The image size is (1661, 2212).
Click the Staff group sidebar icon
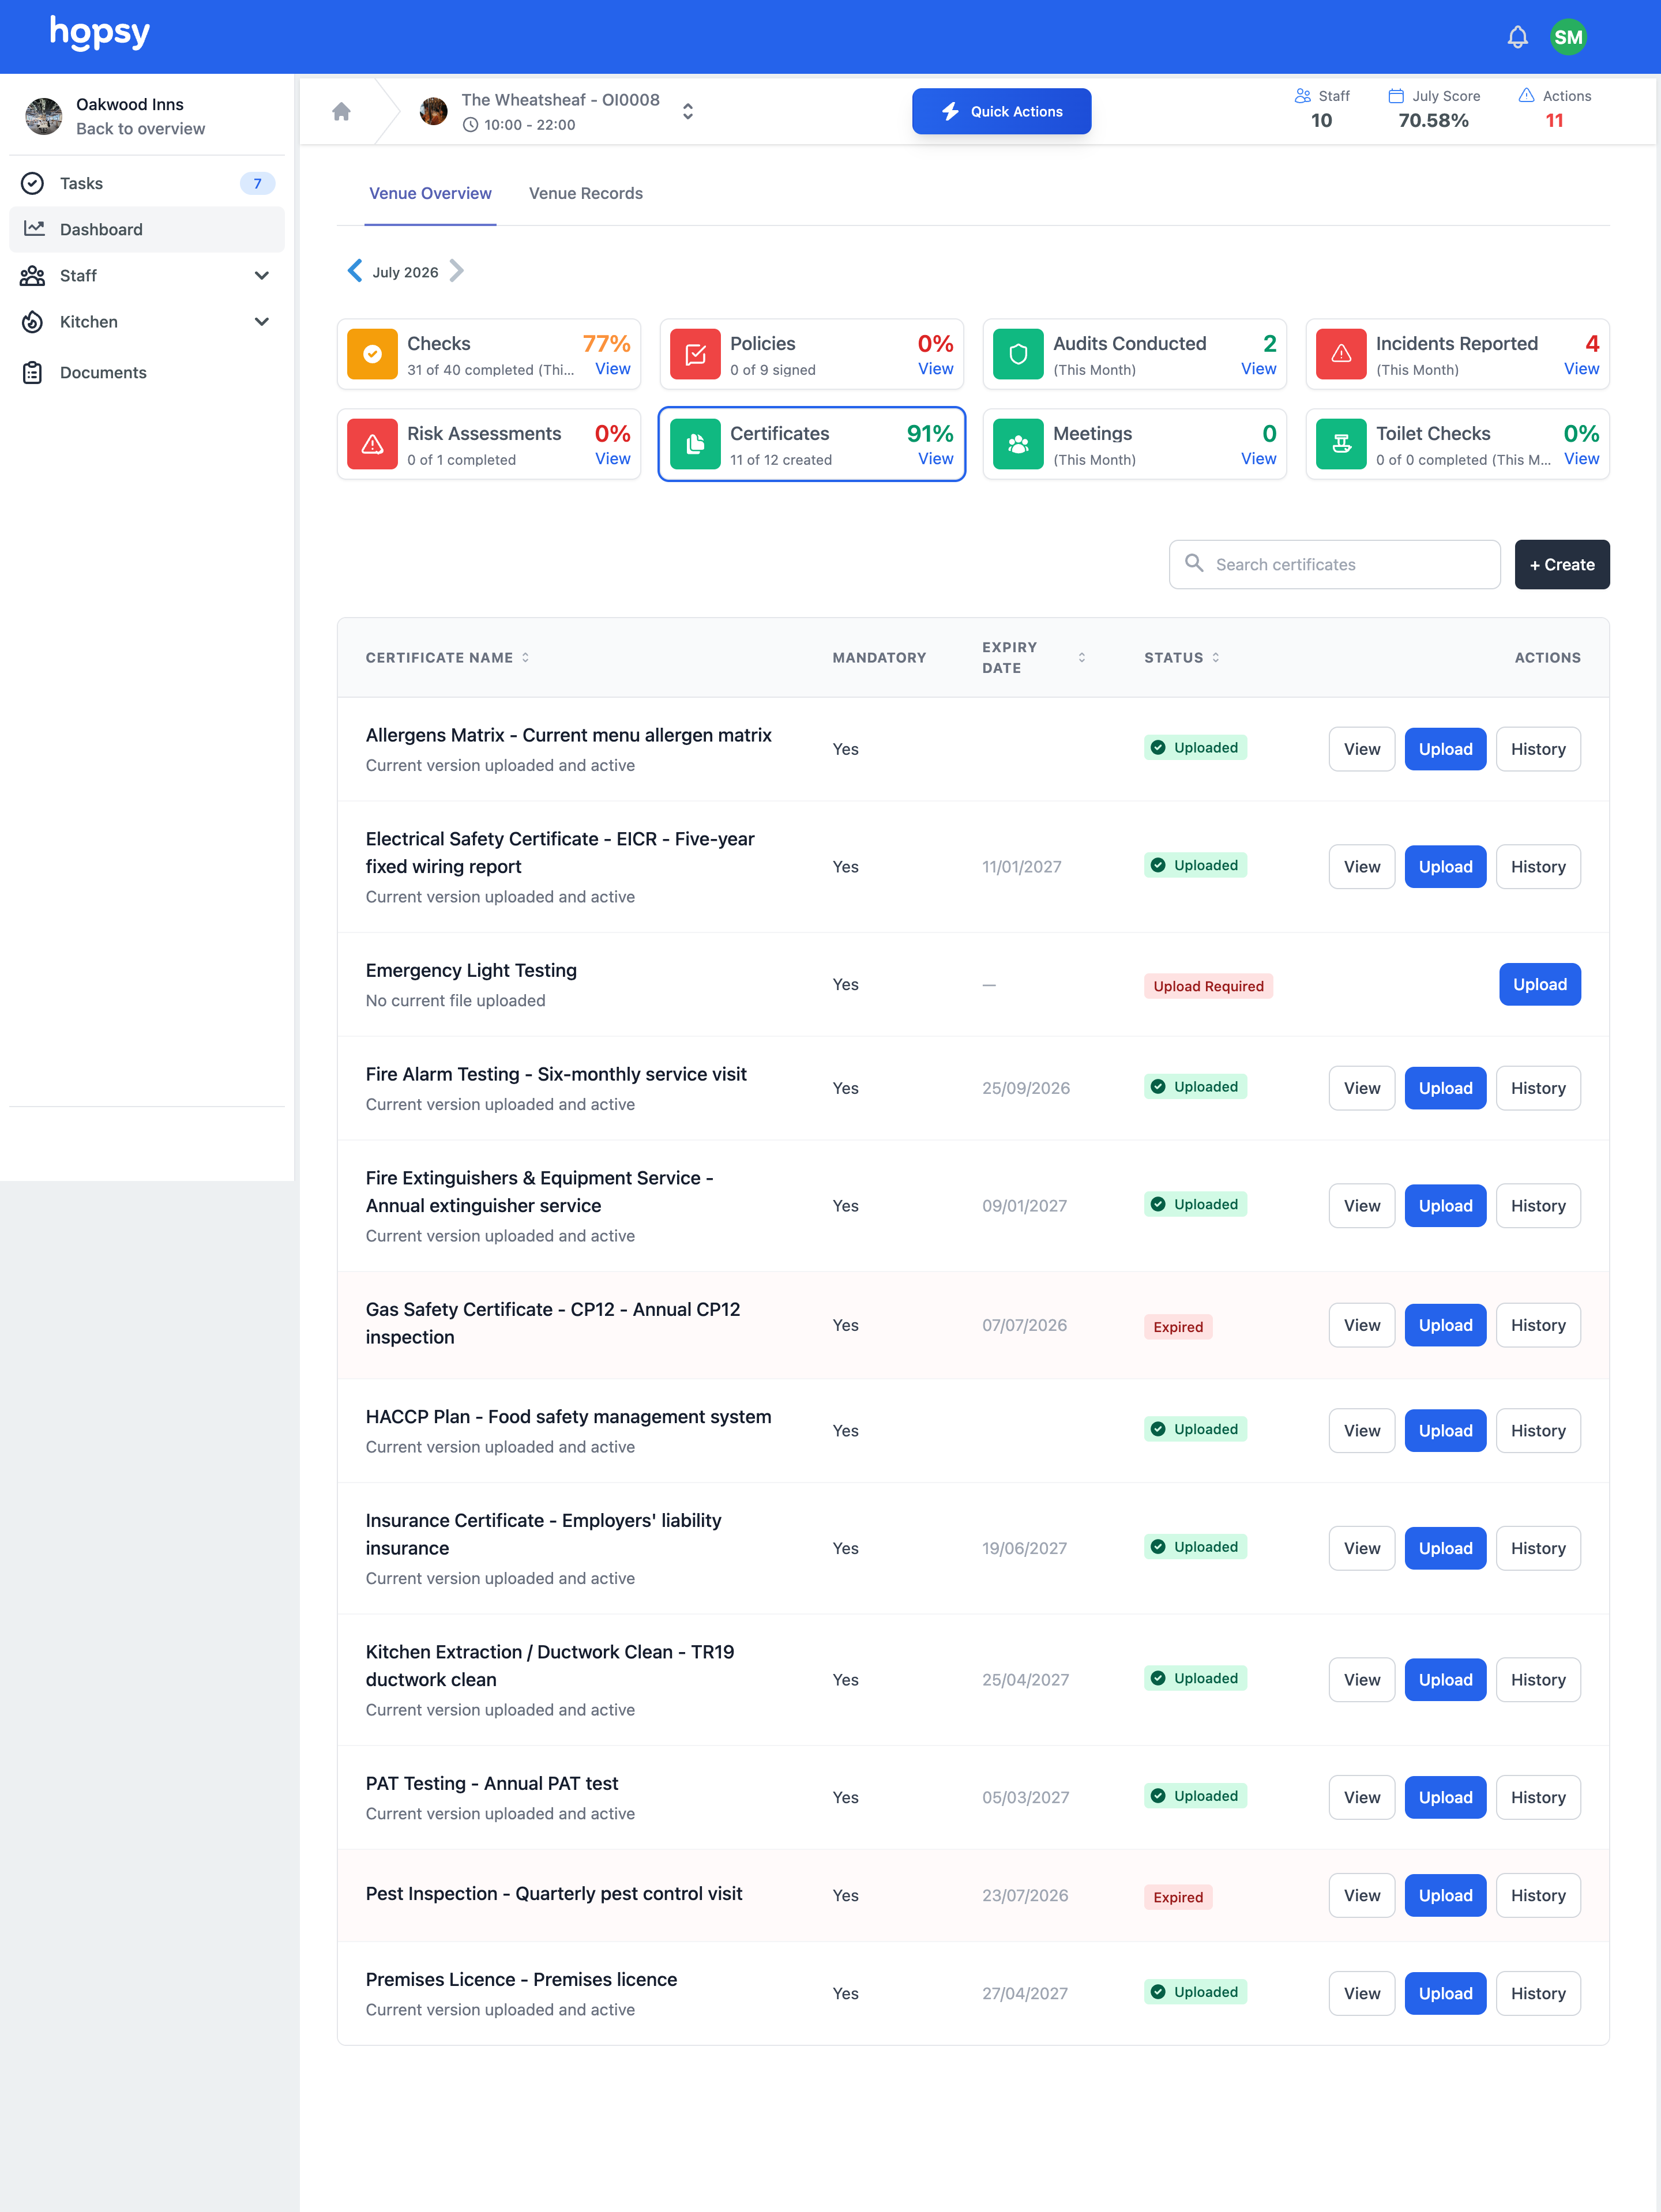[32, 275]
